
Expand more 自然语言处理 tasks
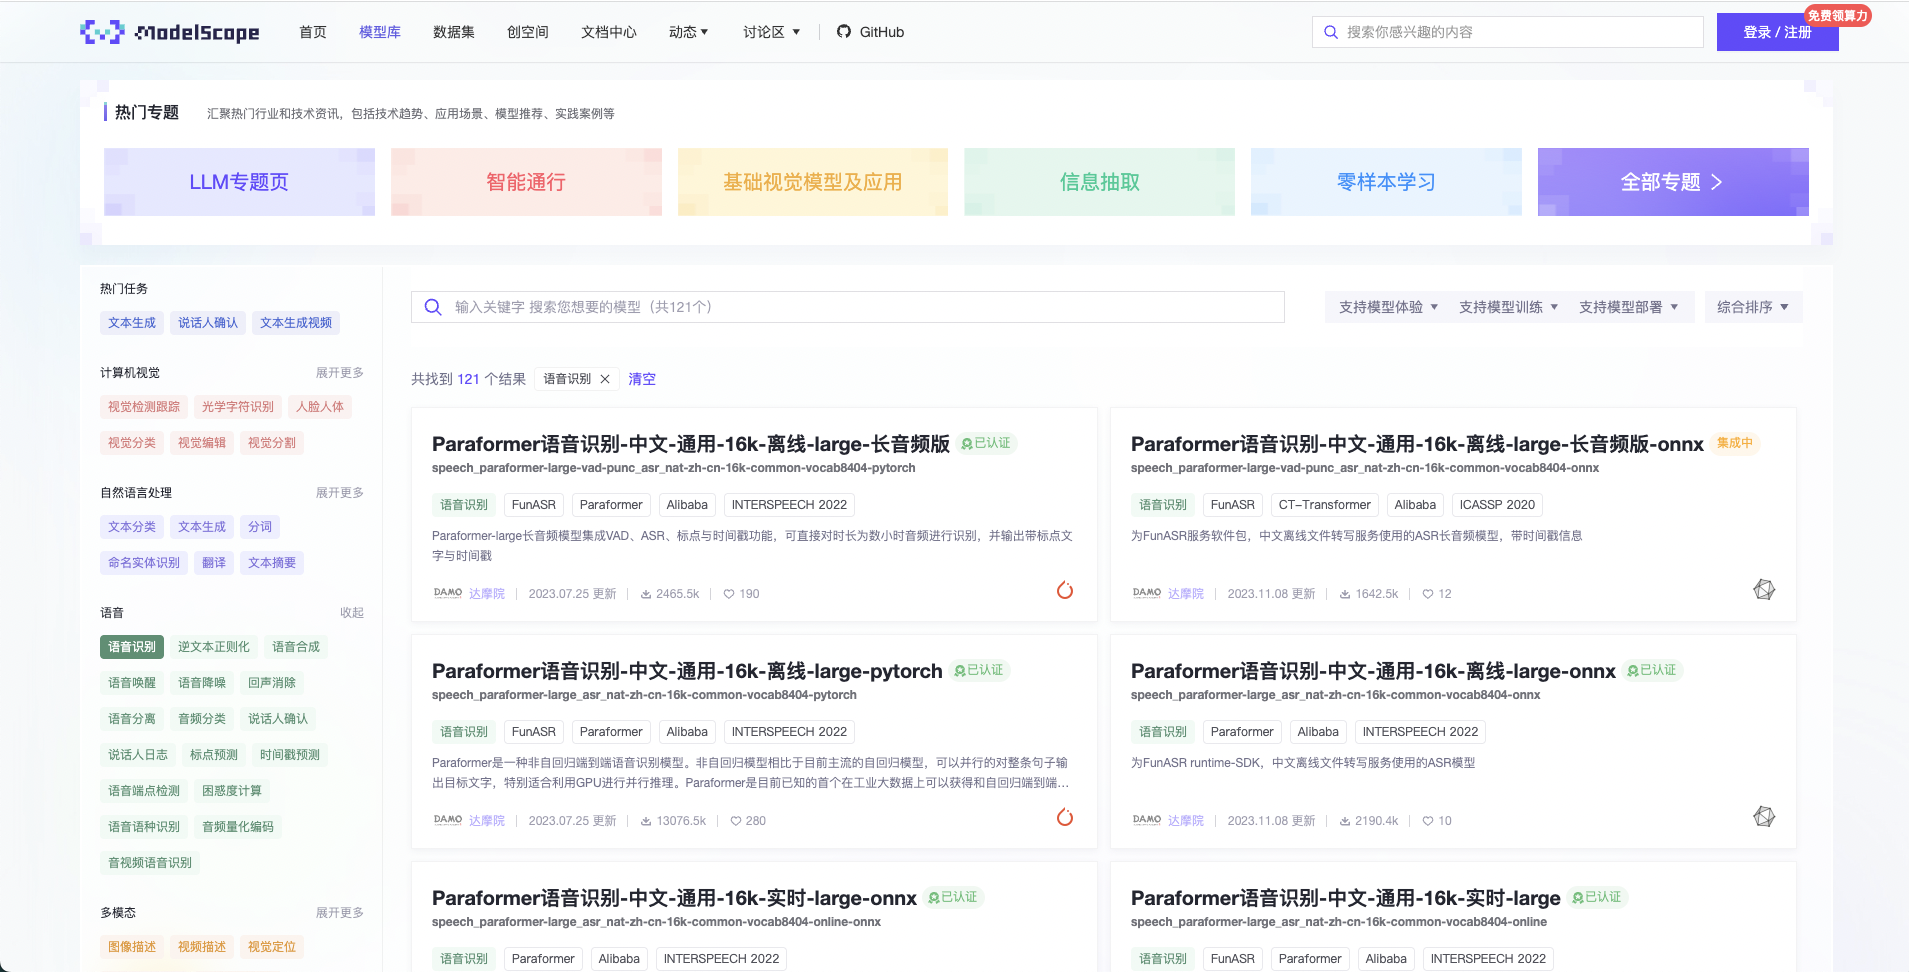(340, 493)
